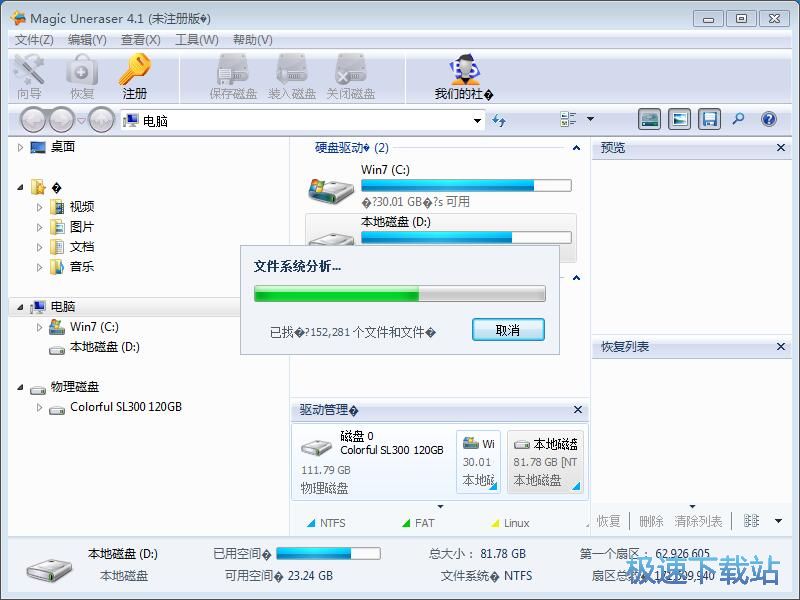Screen dimensions: 800x600
Task: Click the 已用空间 usage bar in status area
Action: tap(329, 554)
